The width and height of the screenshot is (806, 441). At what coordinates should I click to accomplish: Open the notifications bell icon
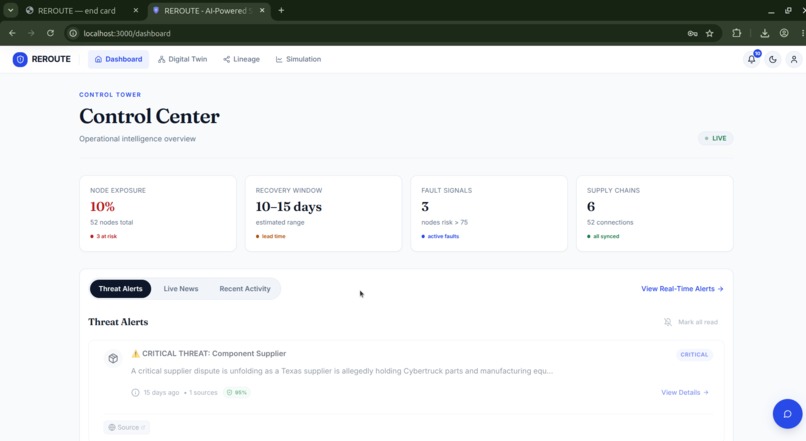point(752,60)
